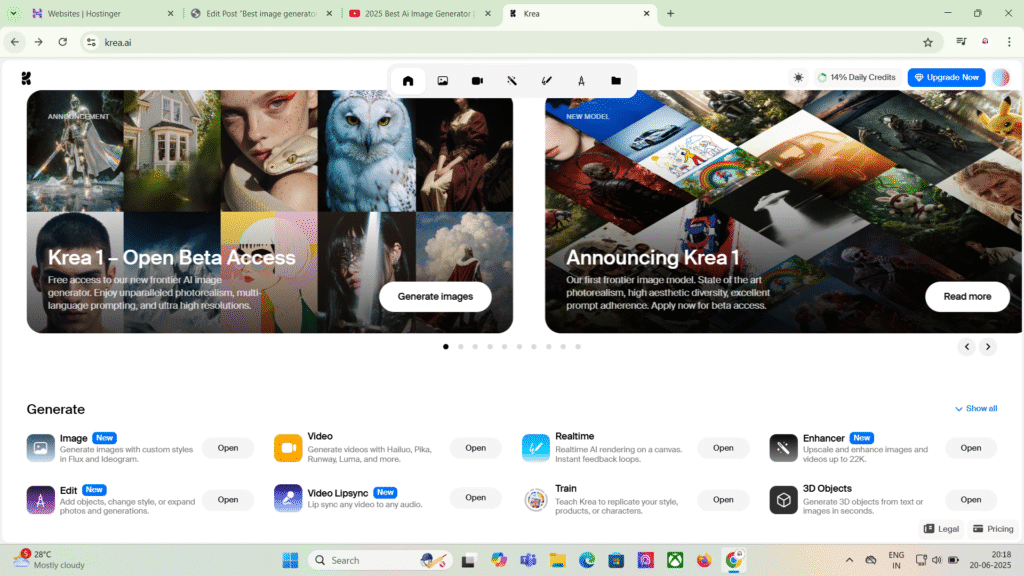Open the Edit tool
1024x576 pixels.
pyautogui.click(x=228, y=500)
